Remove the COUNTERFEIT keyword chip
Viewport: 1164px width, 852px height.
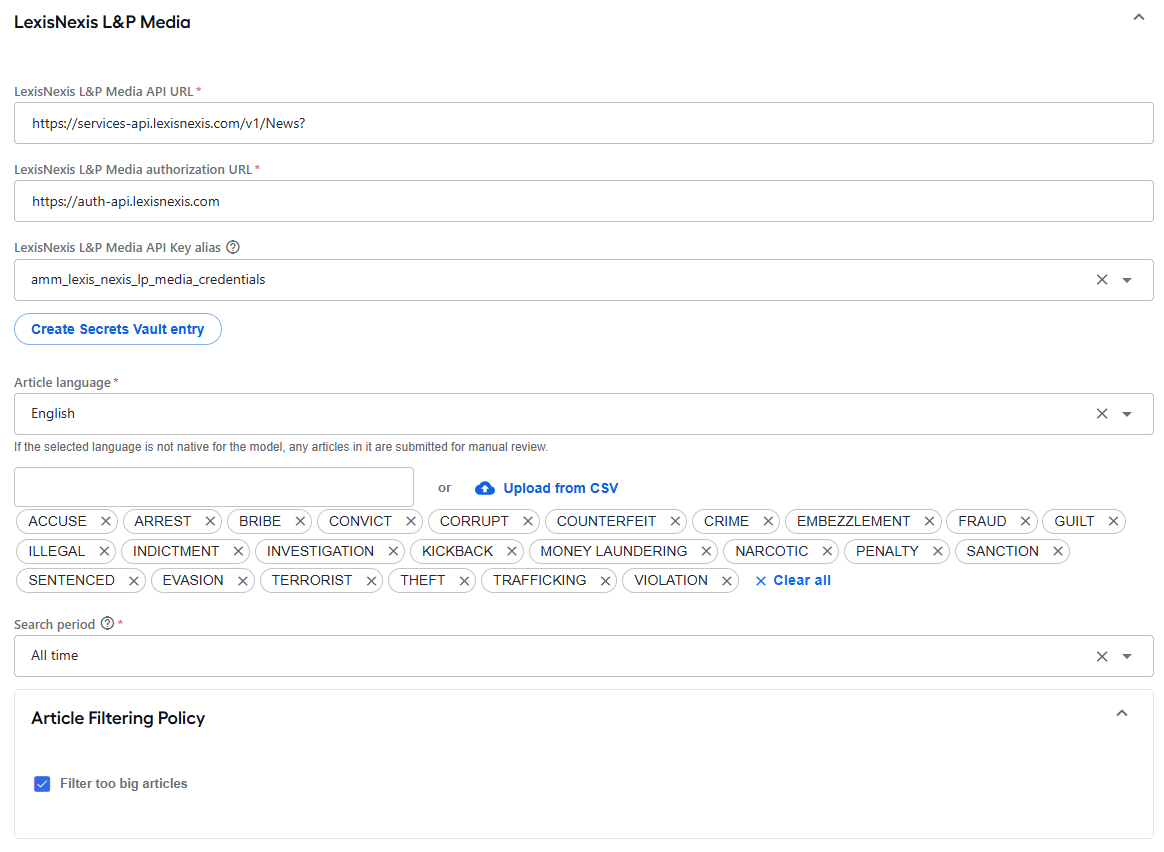click(x=675, y=522)
